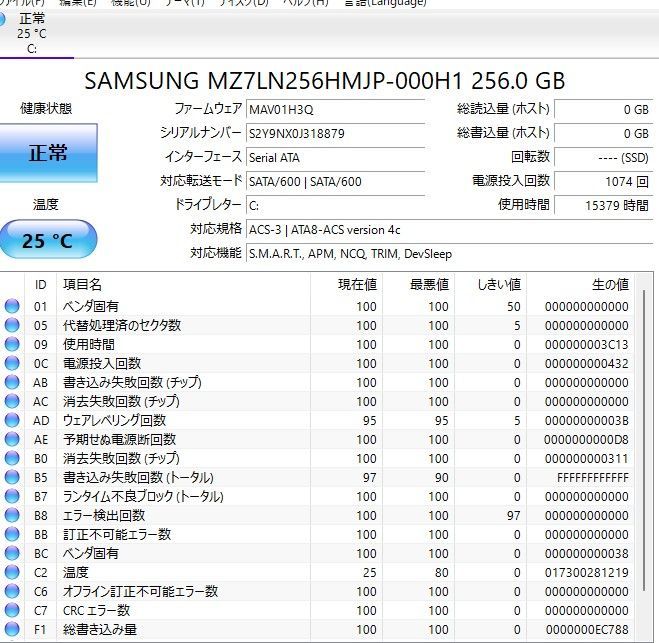Click the drive letter field C:
This screenshot has height=643, width=659.
coord(335,206)
